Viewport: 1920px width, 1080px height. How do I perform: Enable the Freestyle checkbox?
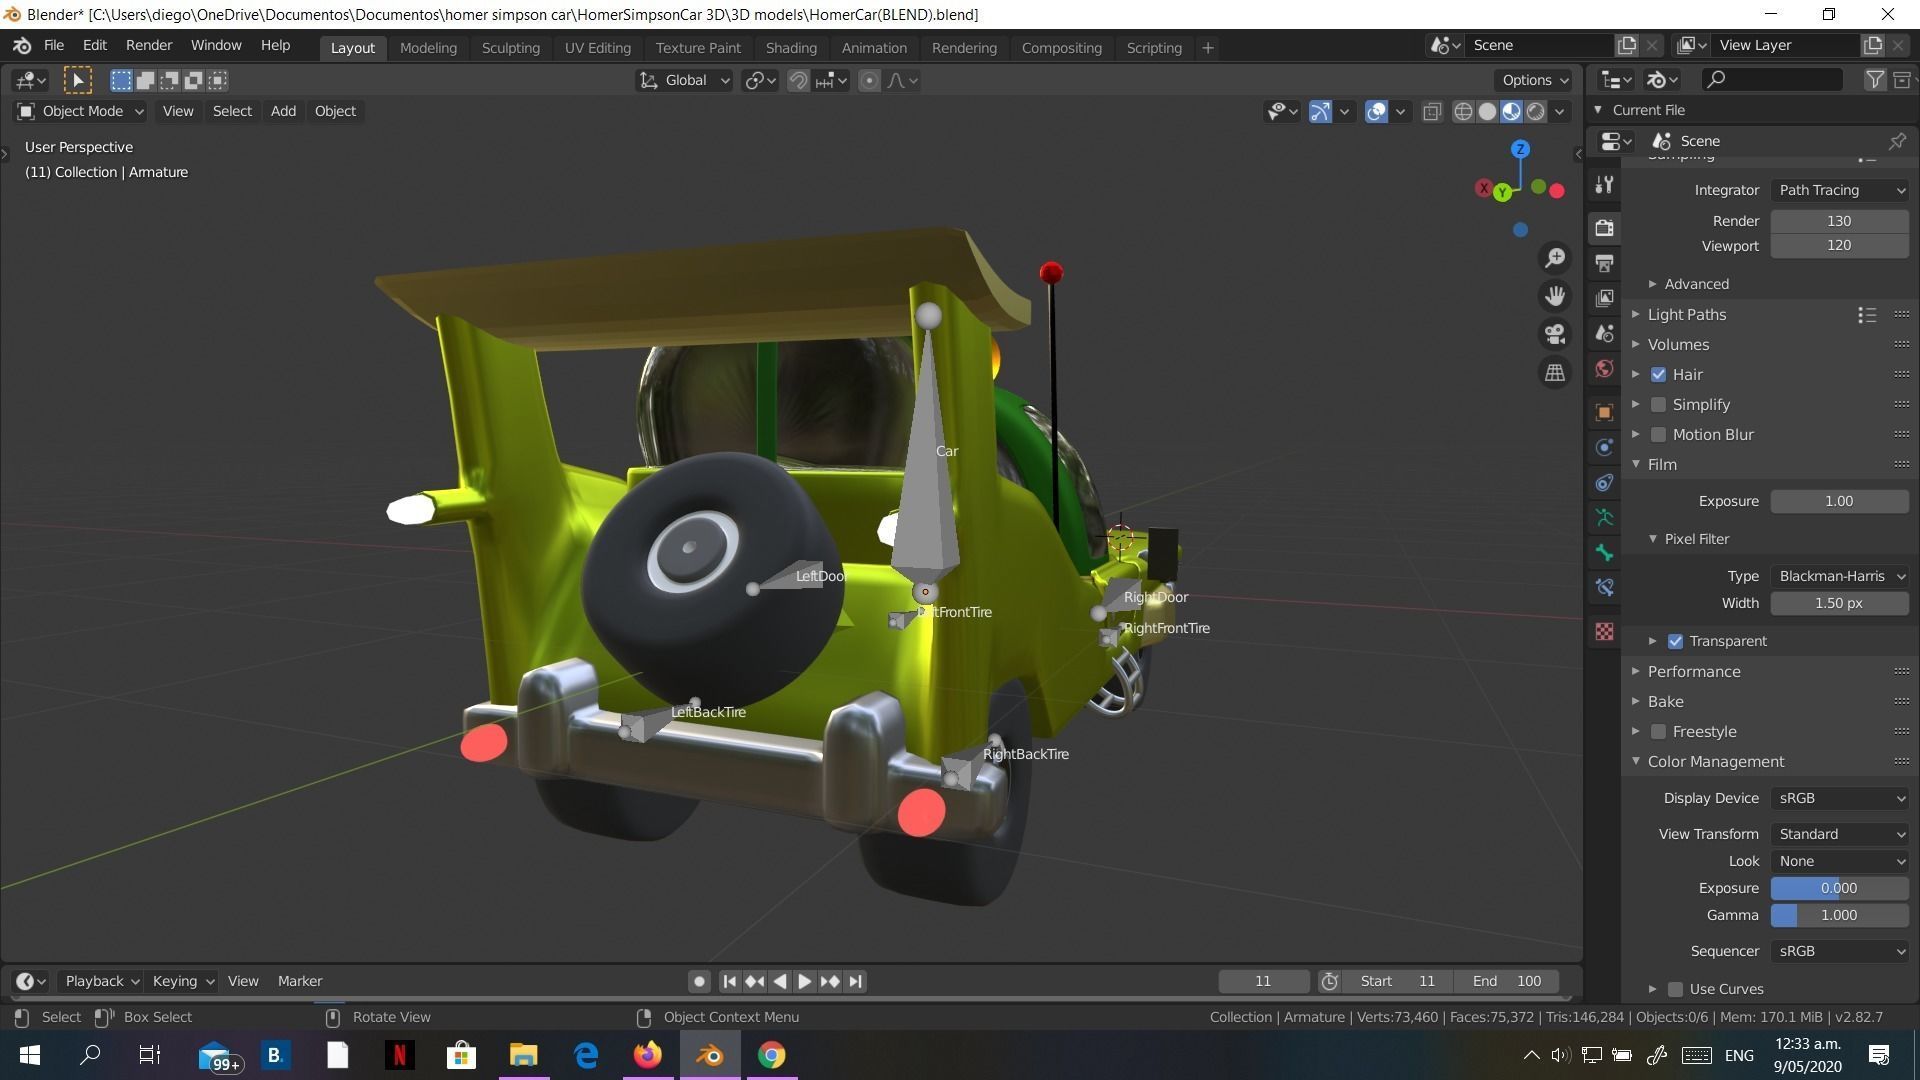tap(1659, 731)
